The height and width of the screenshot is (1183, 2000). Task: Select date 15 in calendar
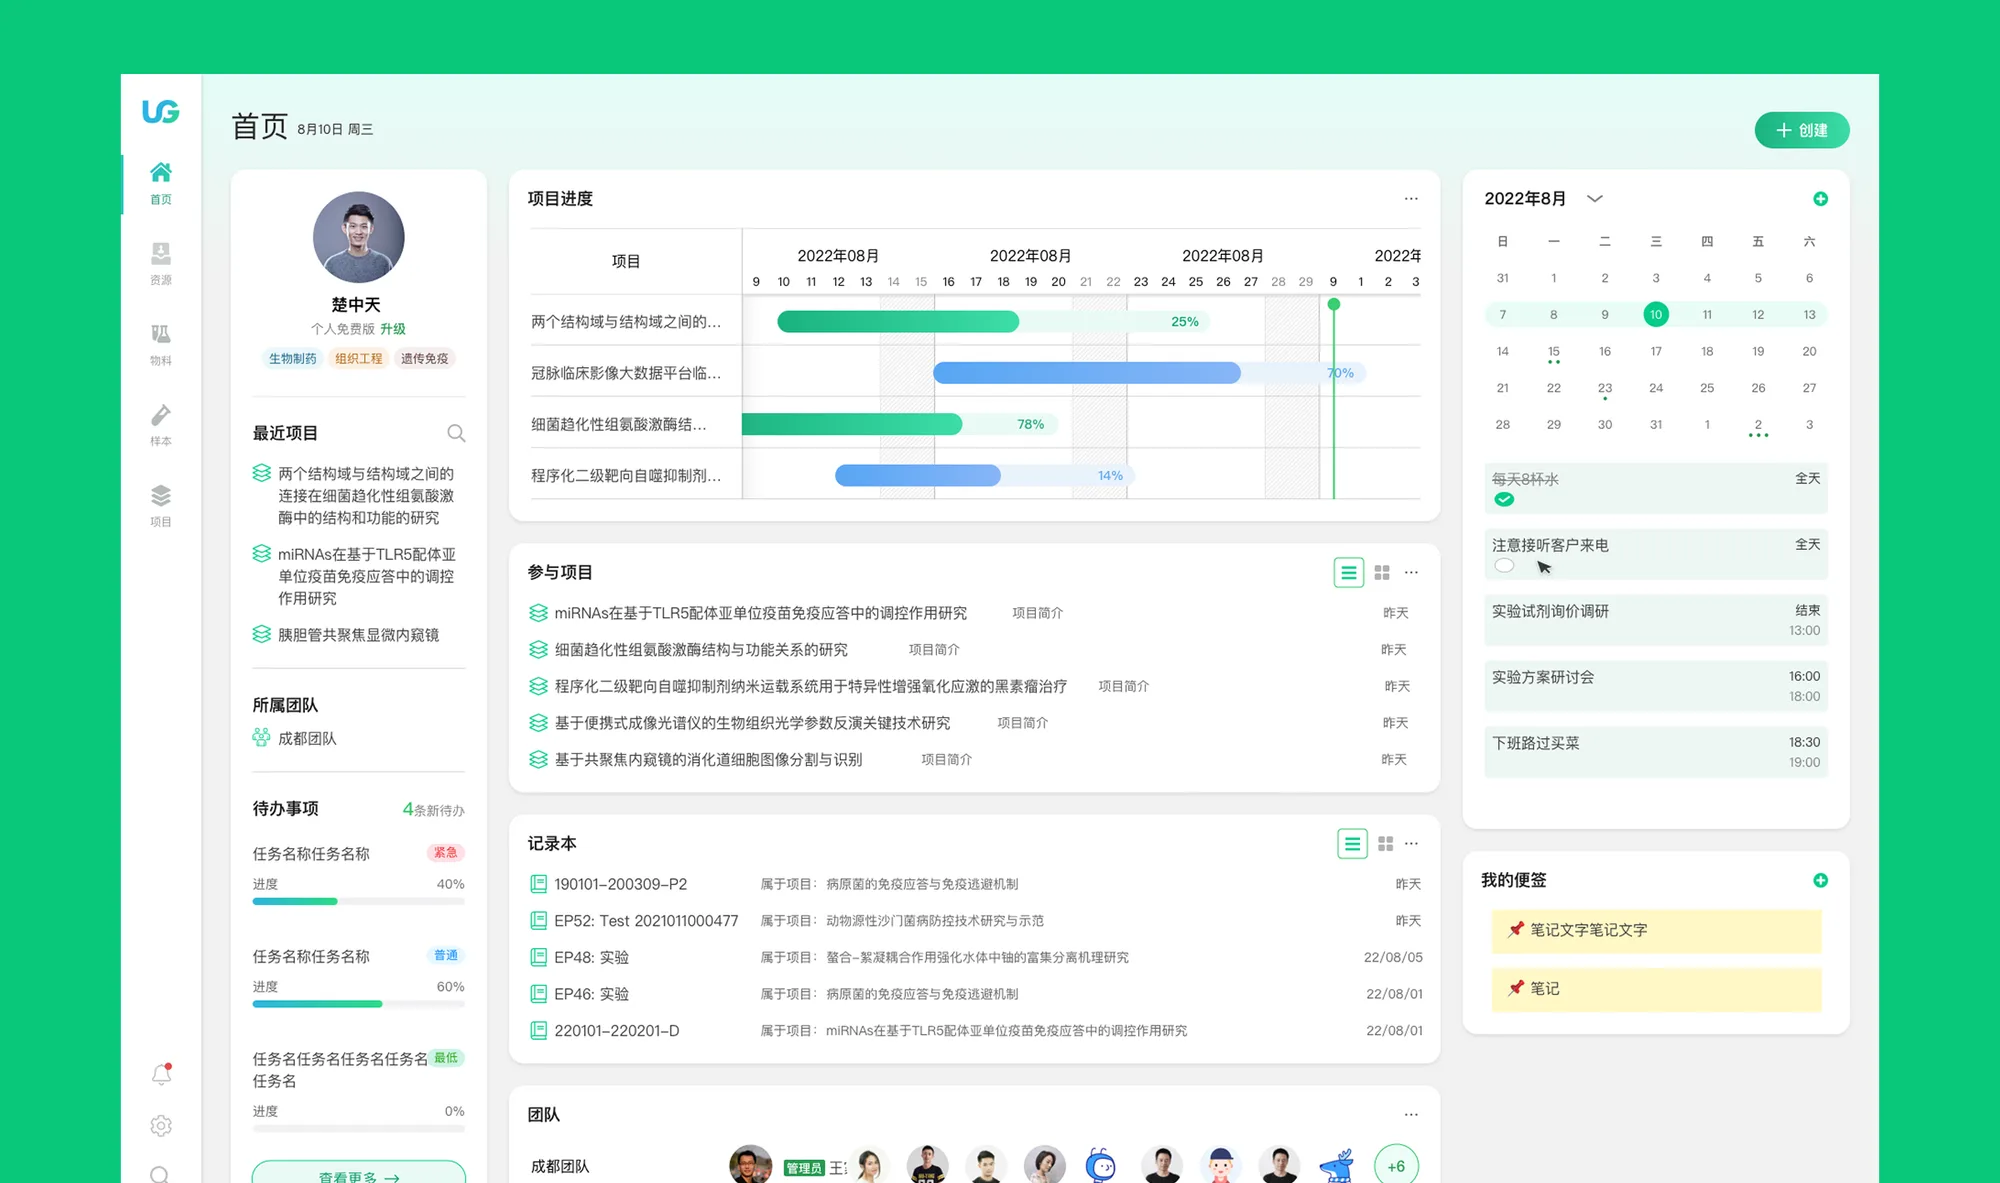tap(1553, 351)
